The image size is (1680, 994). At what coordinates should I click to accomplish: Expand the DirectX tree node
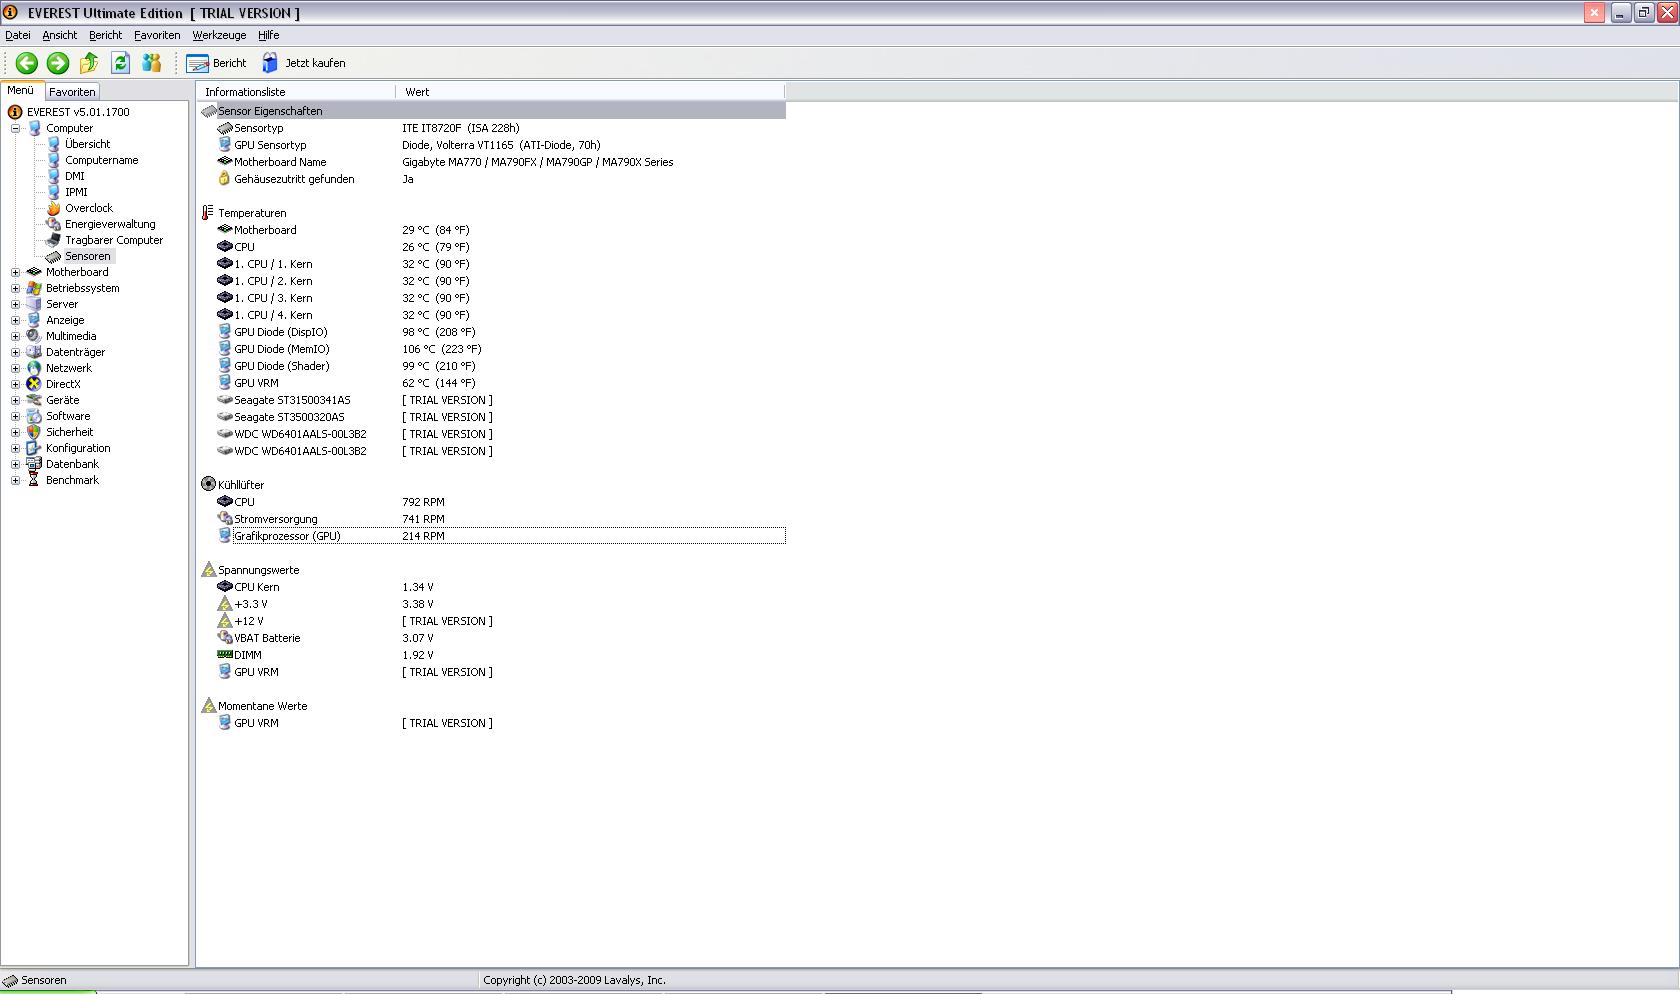tap(15, 384)
